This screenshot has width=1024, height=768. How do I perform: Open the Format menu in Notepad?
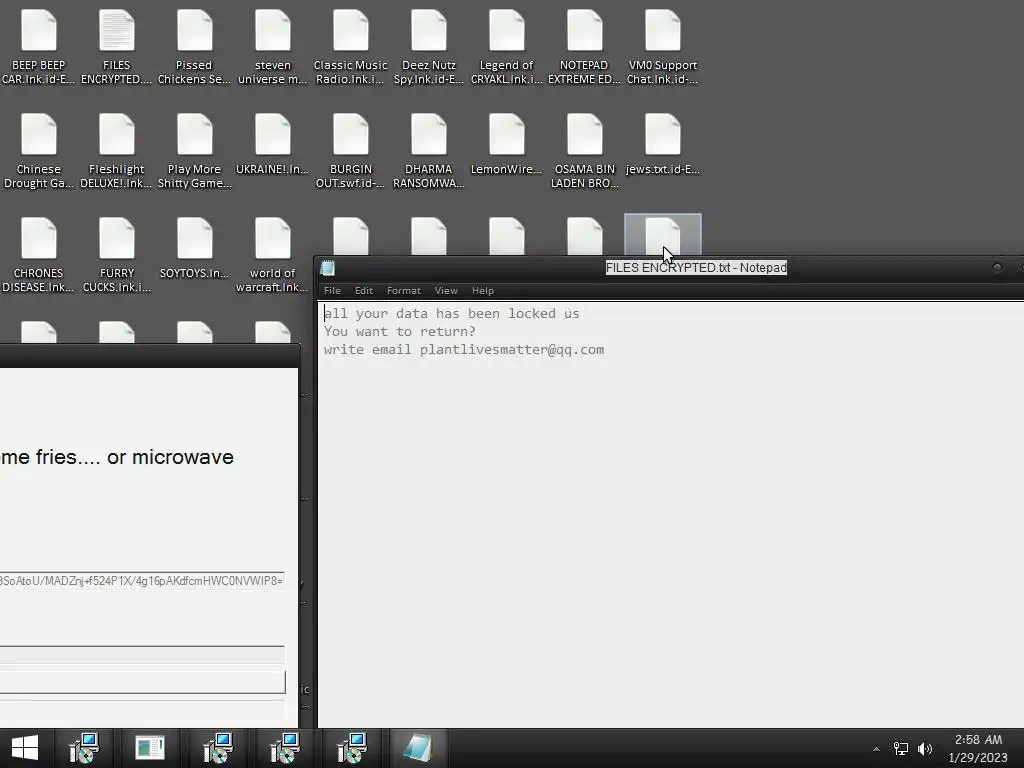pos(404,291)
